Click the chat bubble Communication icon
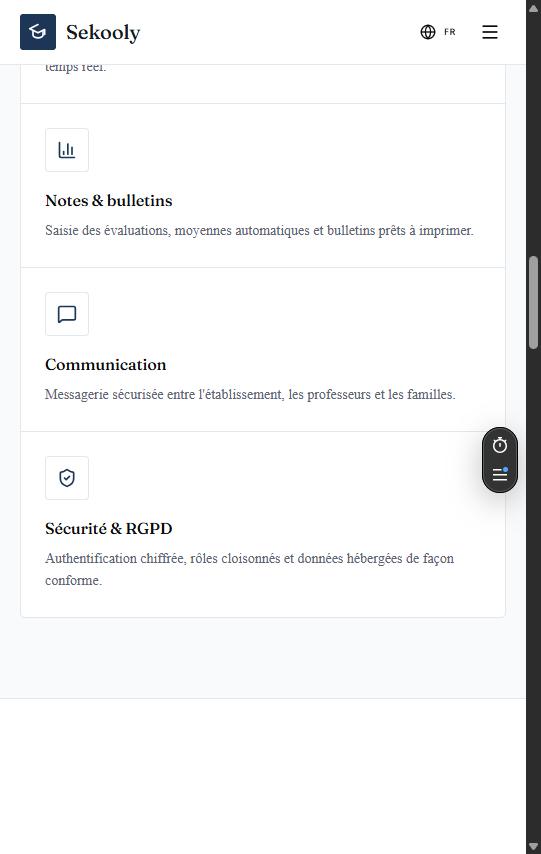The image size is (541, 854). [67, 314]
